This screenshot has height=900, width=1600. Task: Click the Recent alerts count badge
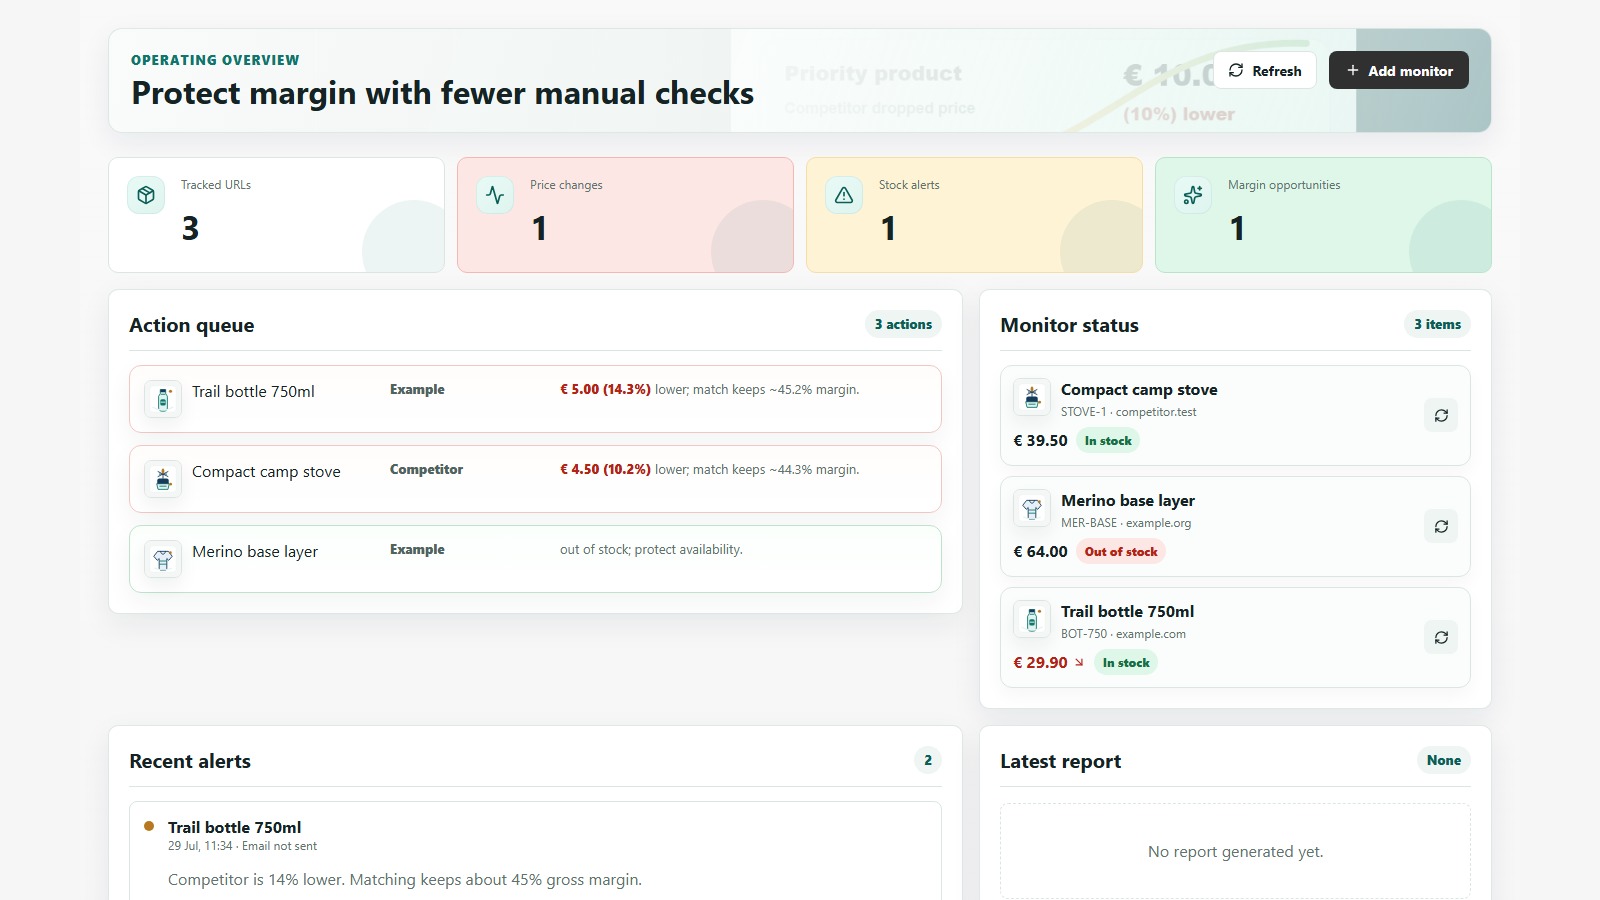(x=928, y=760)
